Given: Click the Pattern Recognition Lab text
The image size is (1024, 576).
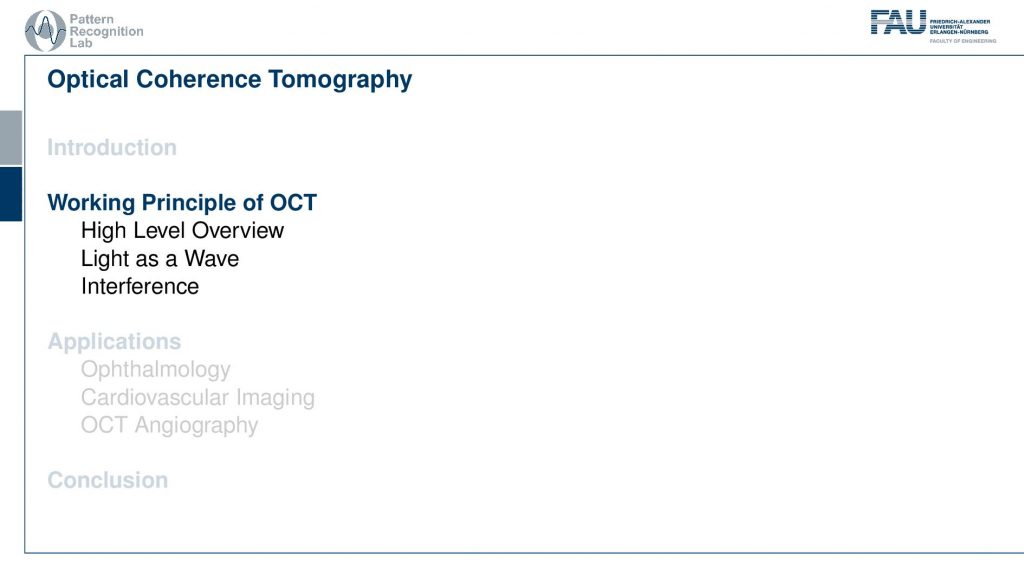Looking at the screenshot, I should [106, 31].
